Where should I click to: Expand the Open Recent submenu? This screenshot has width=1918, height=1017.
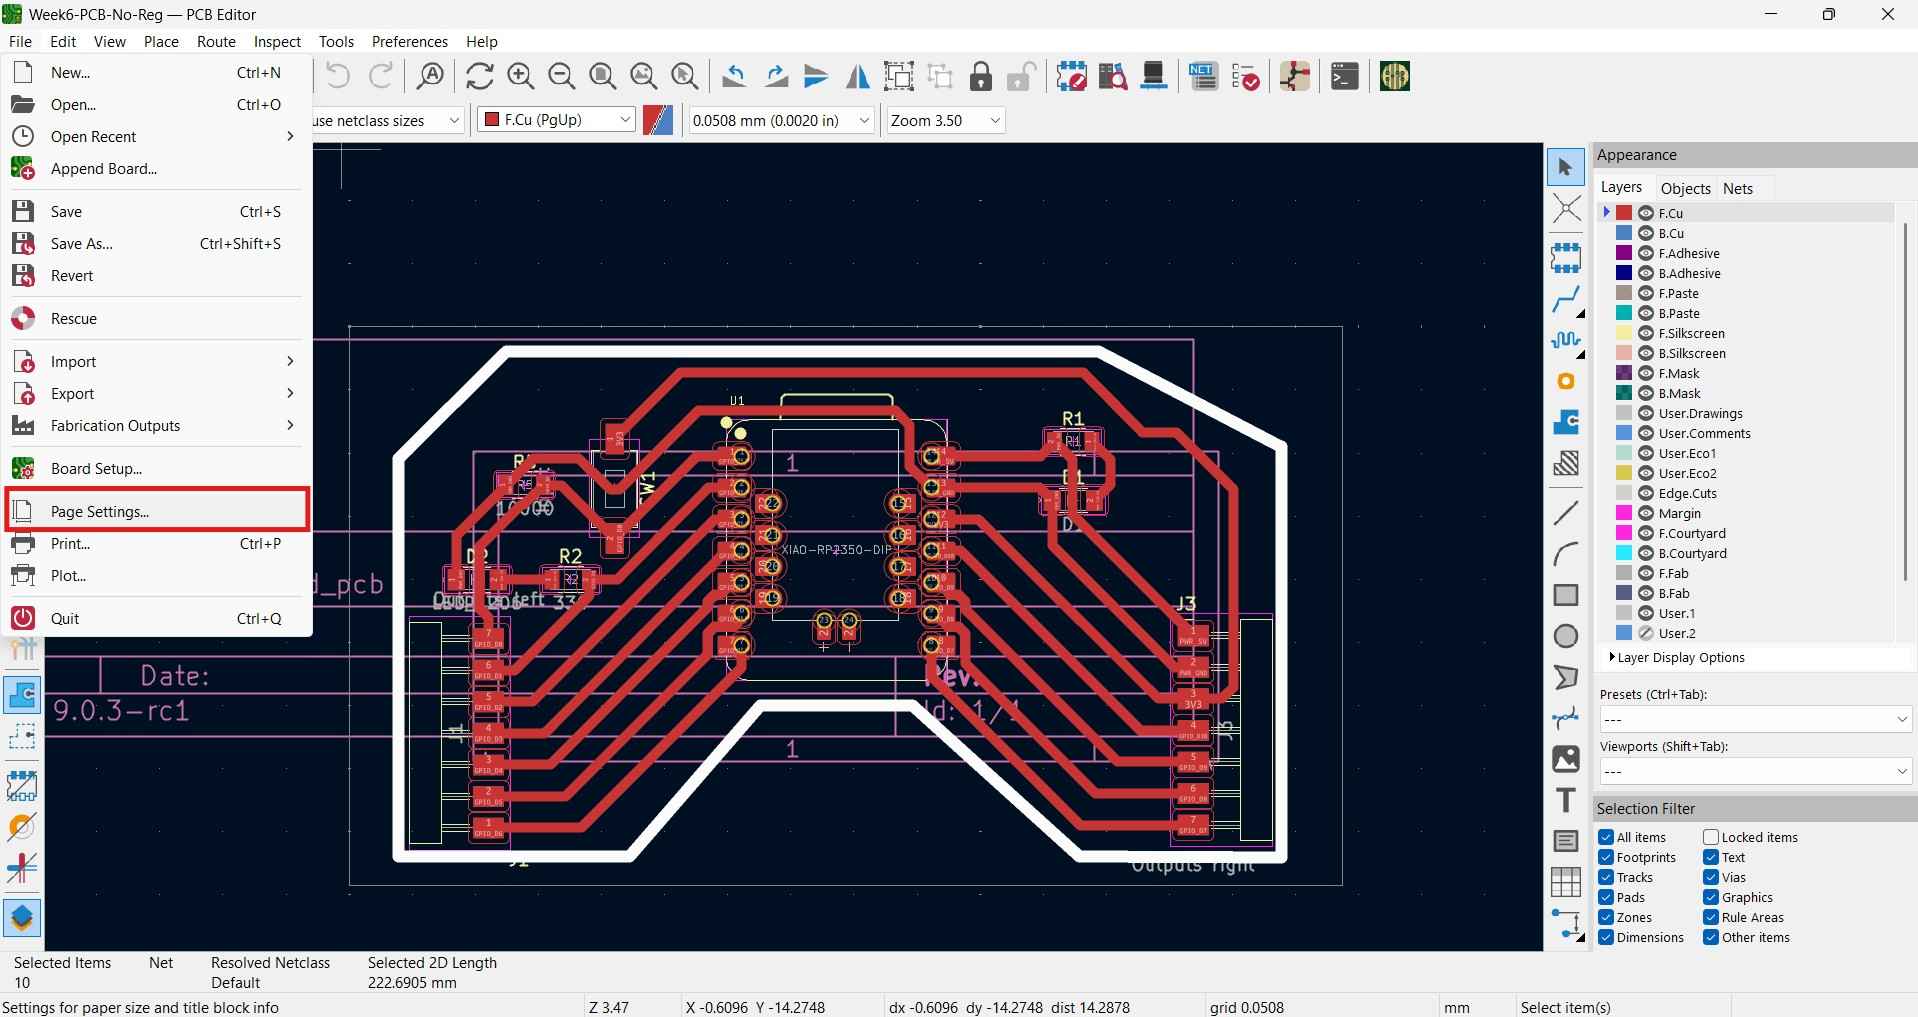coord(156,136)
